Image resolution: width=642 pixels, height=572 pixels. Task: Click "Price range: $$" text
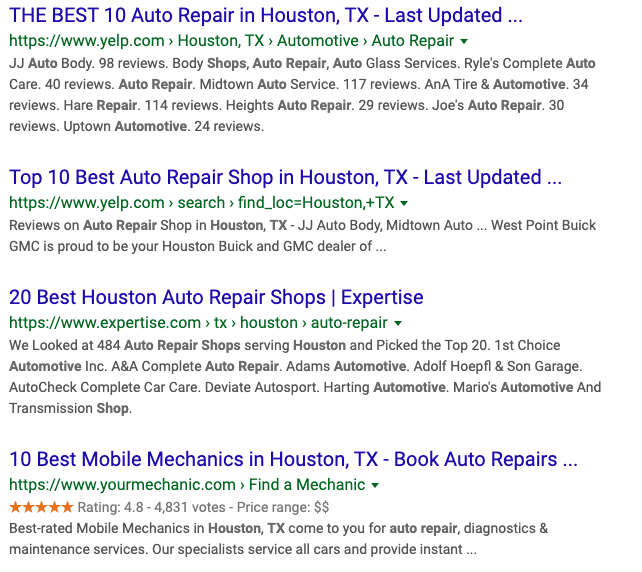pos(283,507)
